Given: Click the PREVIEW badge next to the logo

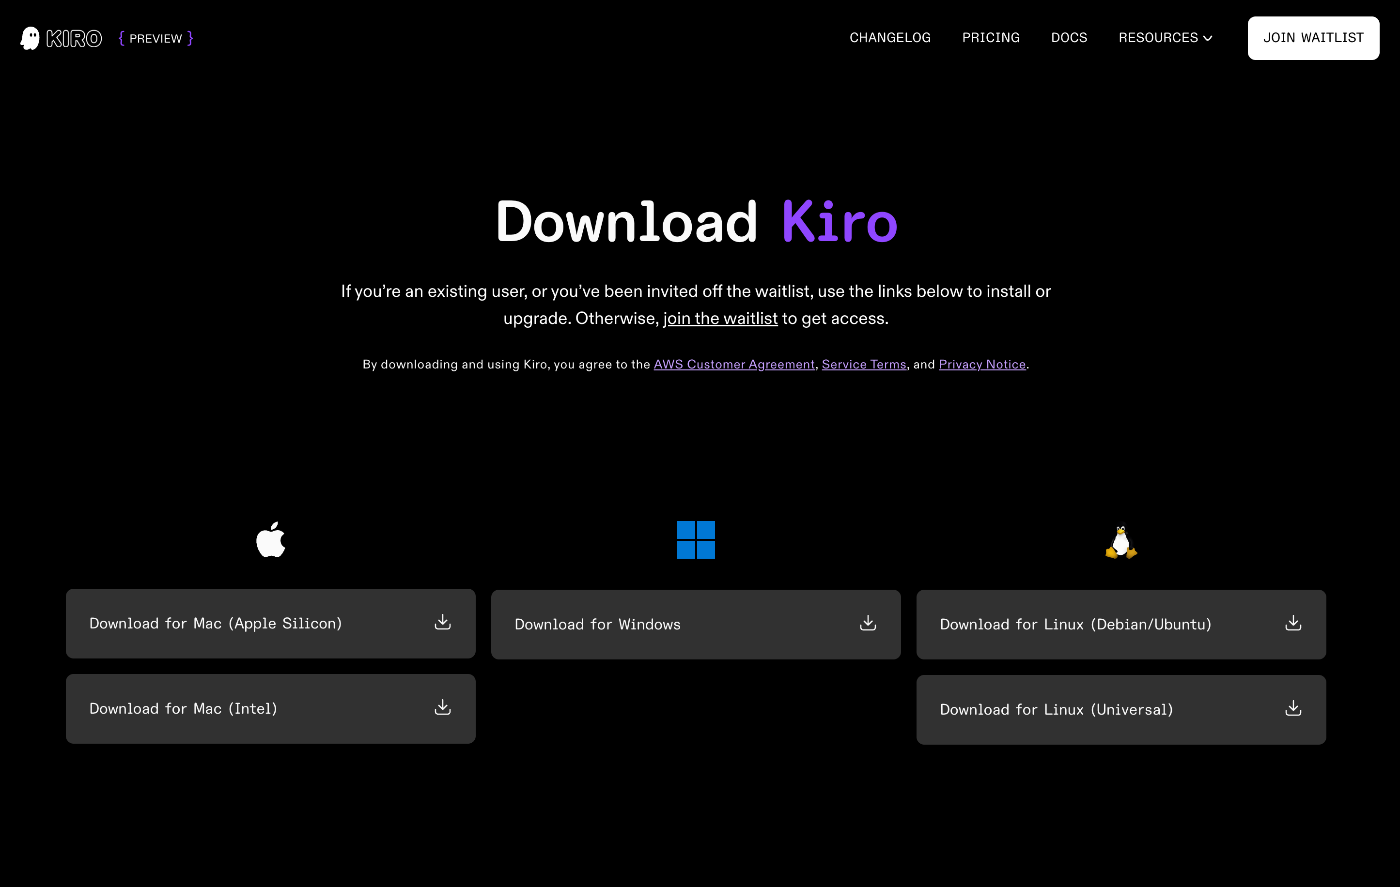Looking at the screenshot, I should click(x=156, y=38).
